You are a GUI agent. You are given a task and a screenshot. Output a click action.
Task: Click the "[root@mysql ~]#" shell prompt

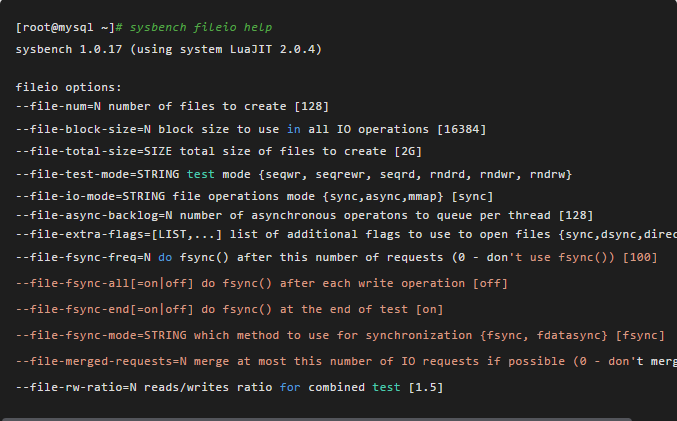(66, 27)
